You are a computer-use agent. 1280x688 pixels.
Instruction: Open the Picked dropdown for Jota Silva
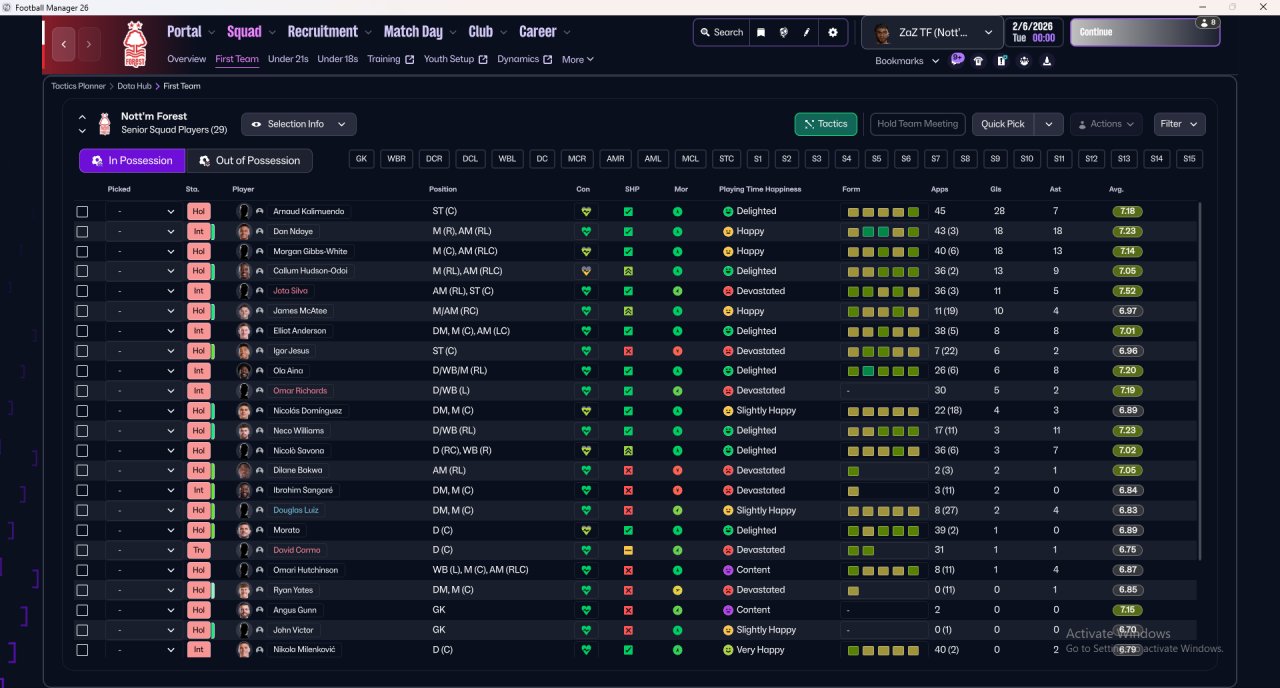click(x=146, y=291)
